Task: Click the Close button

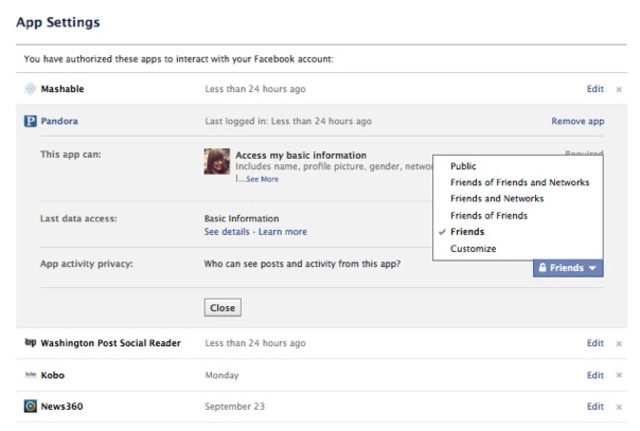Action: coord(222,307)
